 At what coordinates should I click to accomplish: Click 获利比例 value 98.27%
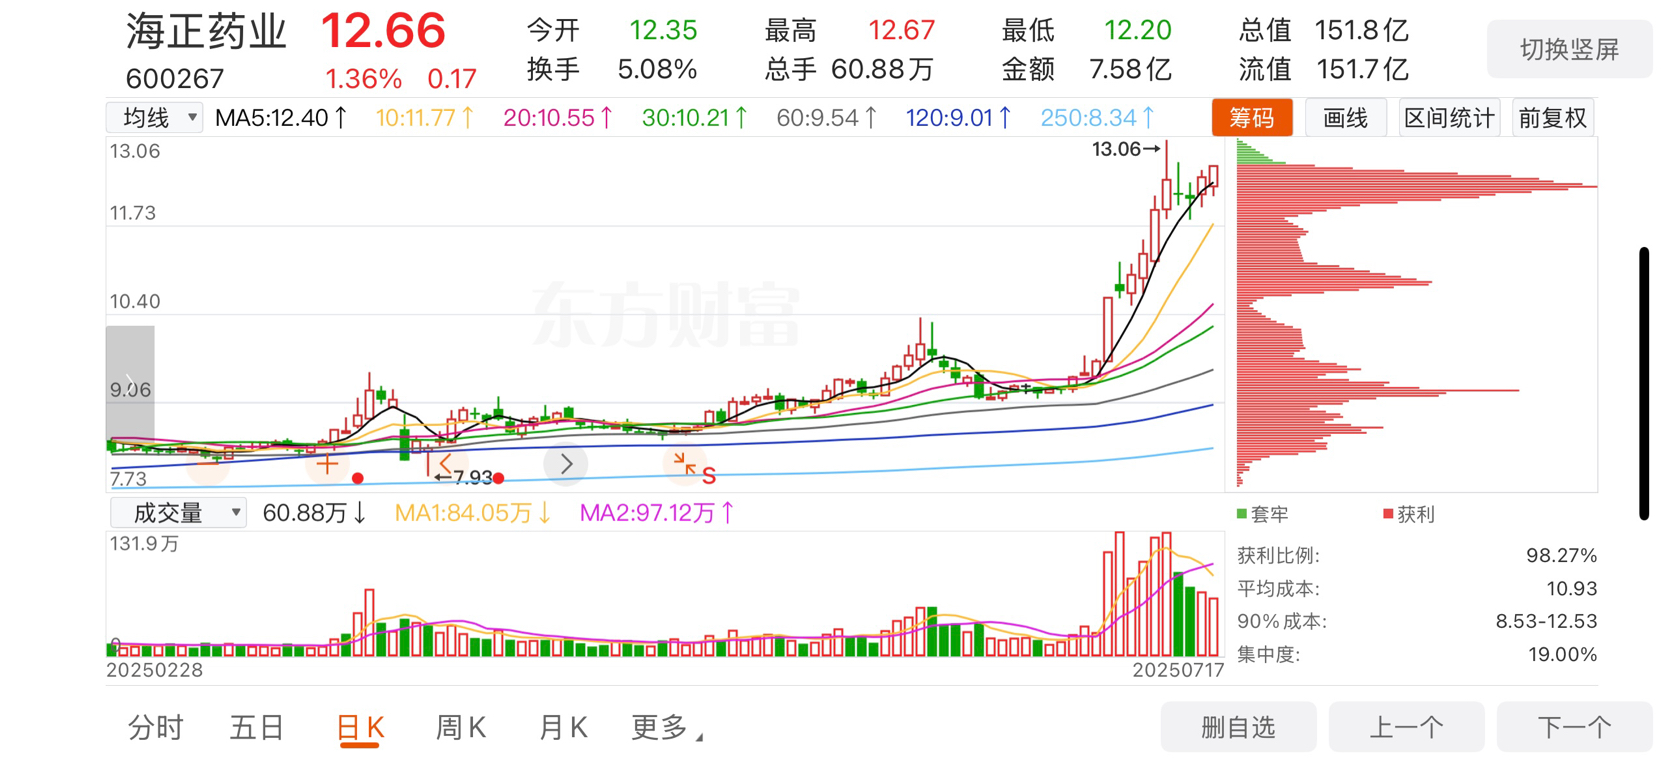coord(1561,556)
